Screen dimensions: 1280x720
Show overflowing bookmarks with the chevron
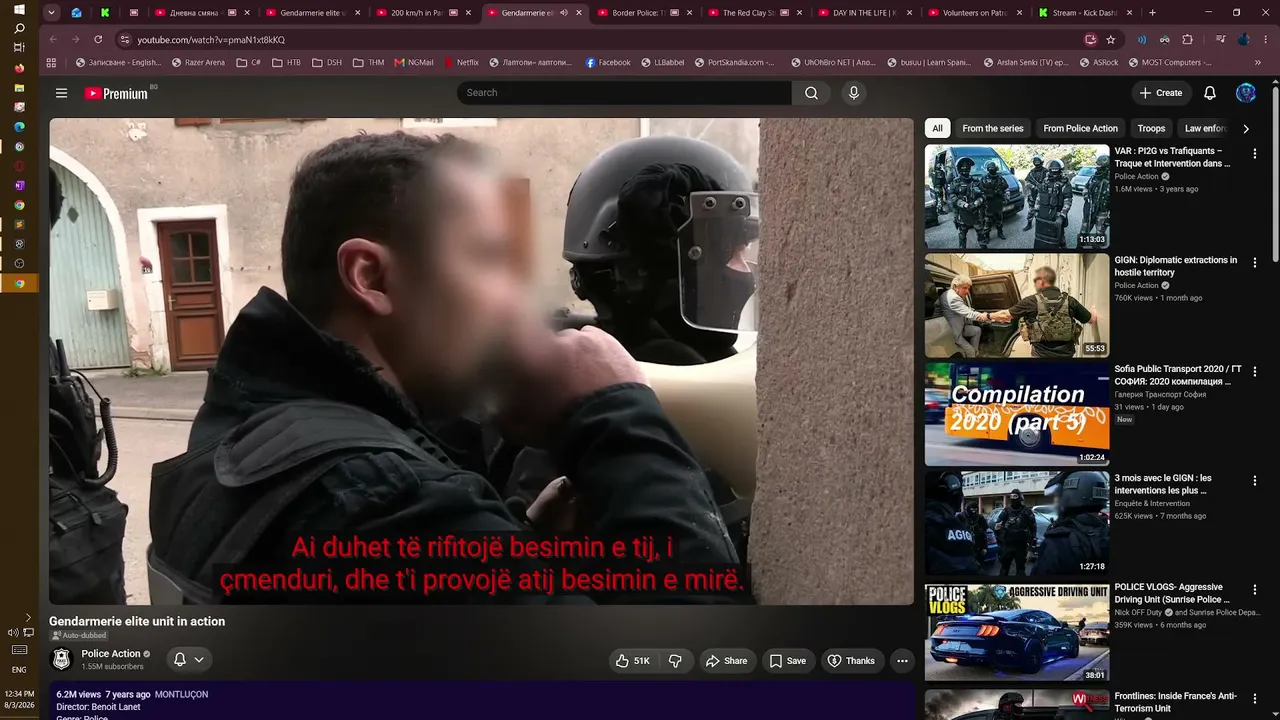(1258, 62)
